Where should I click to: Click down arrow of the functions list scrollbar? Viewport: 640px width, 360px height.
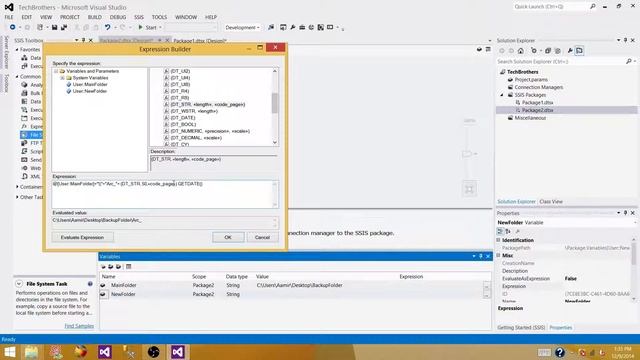tap(275, 142)
